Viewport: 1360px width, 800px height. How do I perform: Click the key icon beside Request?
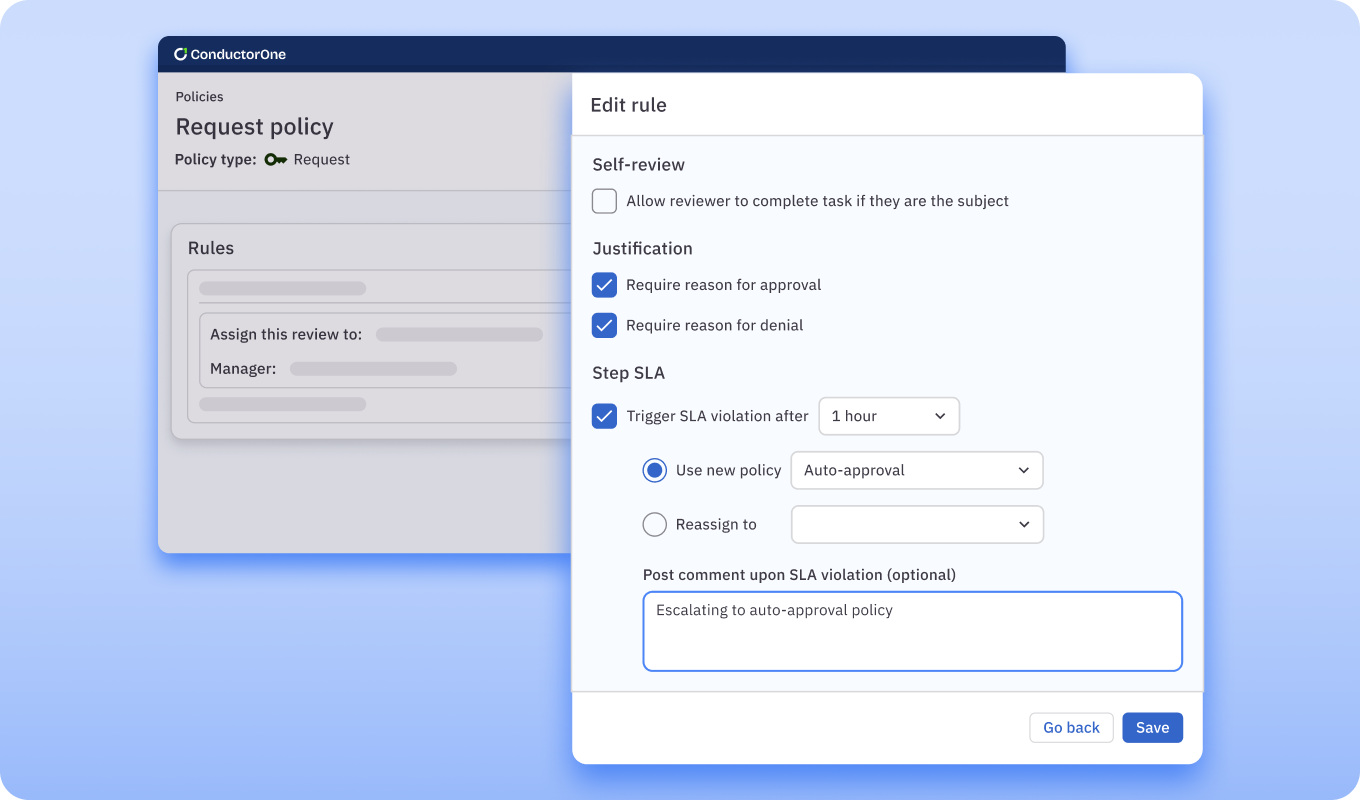(x=275, y=160)
